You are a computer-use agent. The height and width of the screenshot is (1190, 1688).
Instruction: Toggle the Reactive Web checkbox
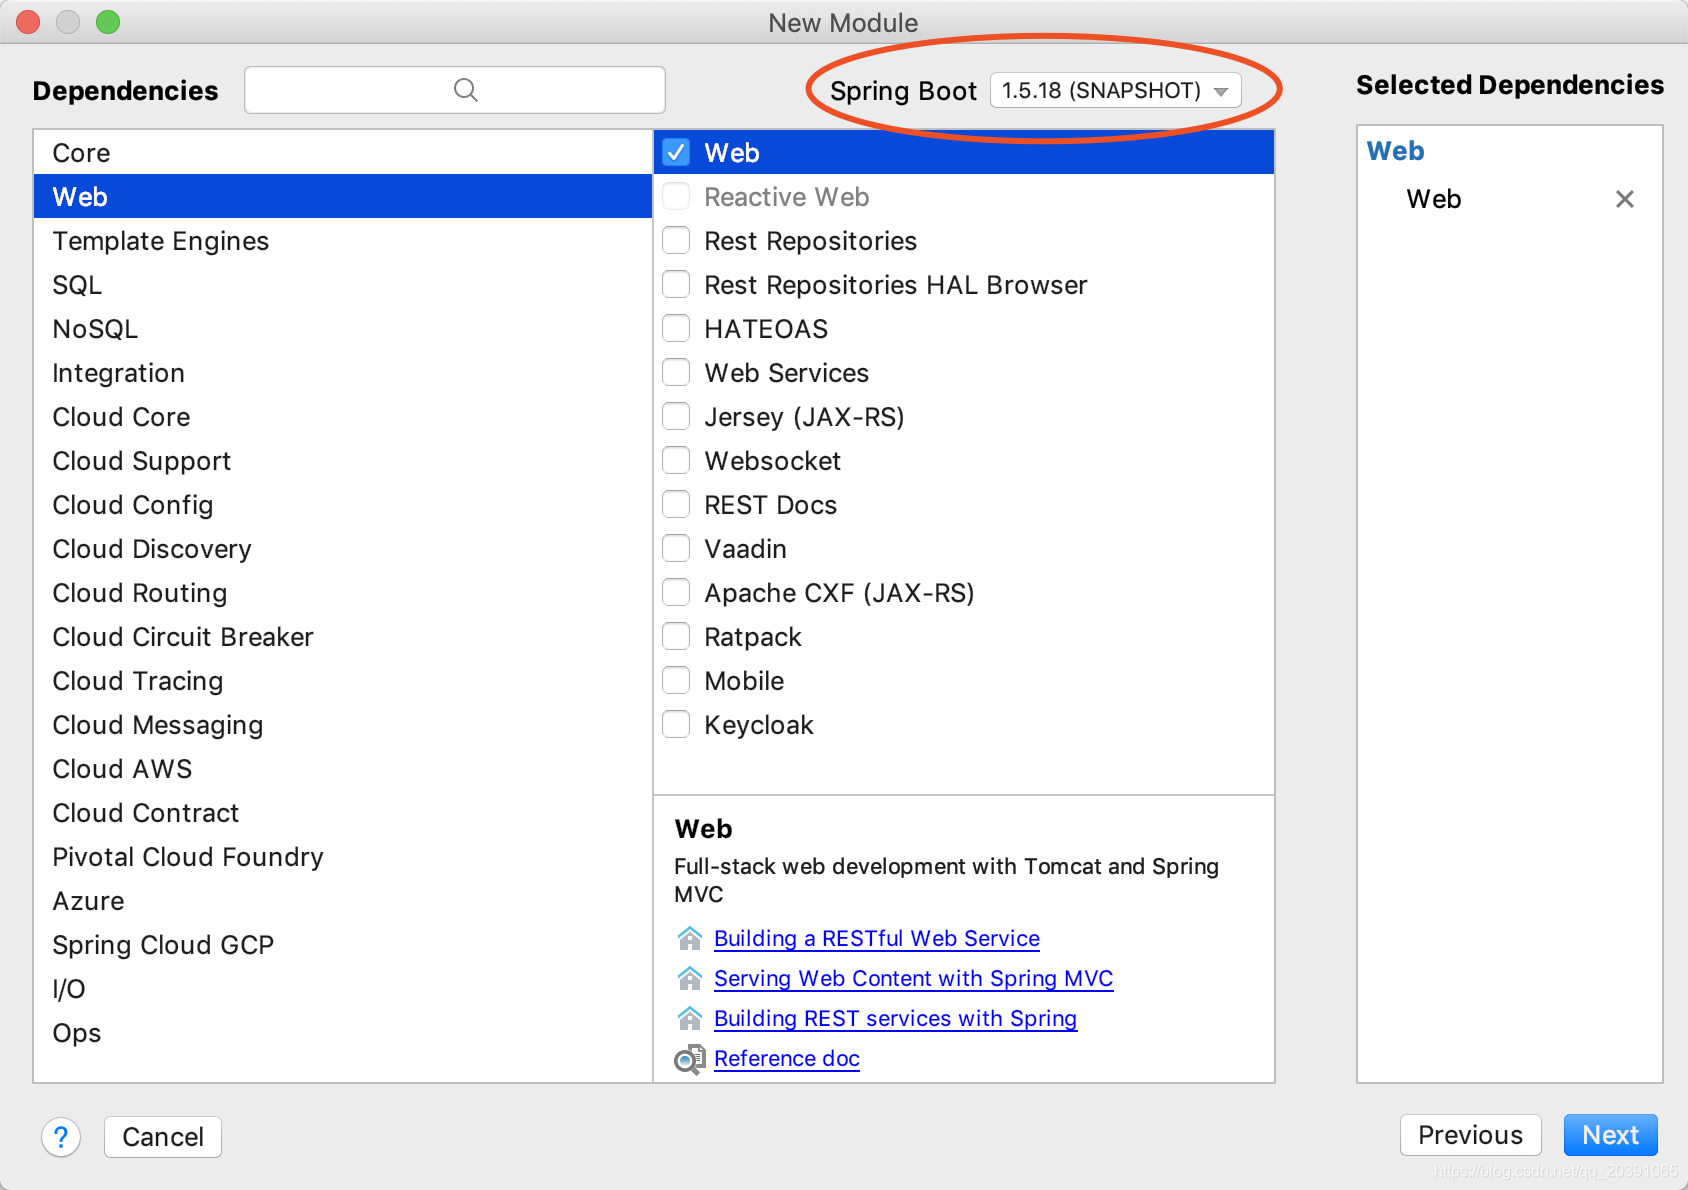click(677, 197)
